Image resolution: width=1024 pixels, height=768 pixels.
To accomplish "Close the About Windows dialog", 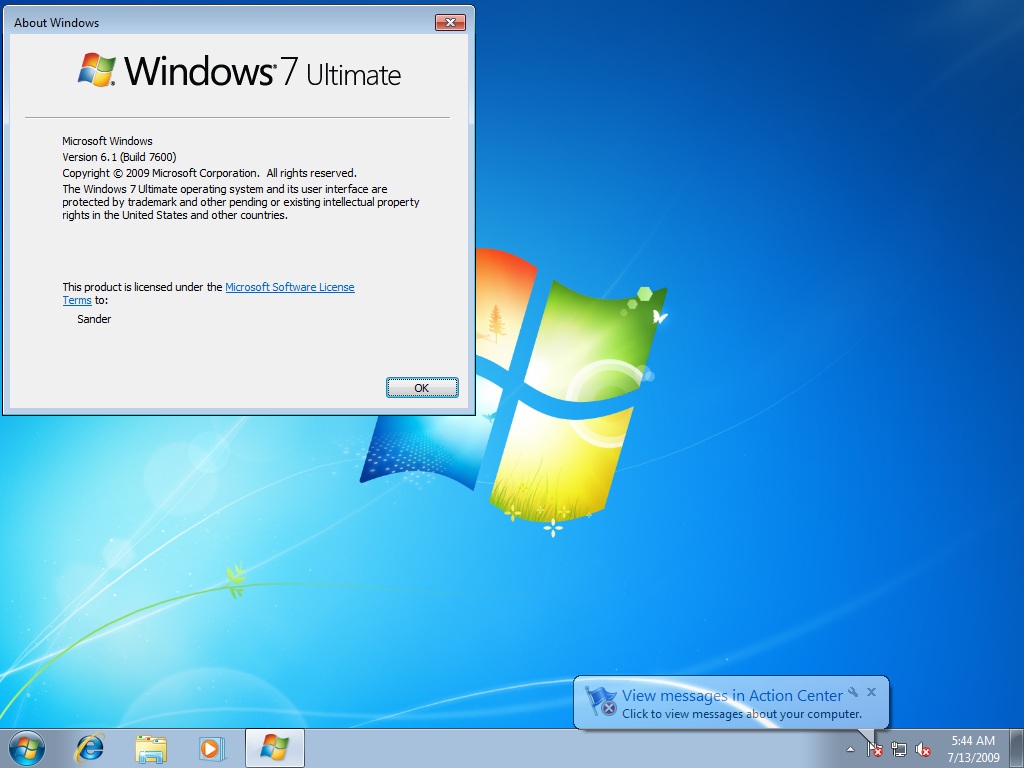I will pos(450,22).
